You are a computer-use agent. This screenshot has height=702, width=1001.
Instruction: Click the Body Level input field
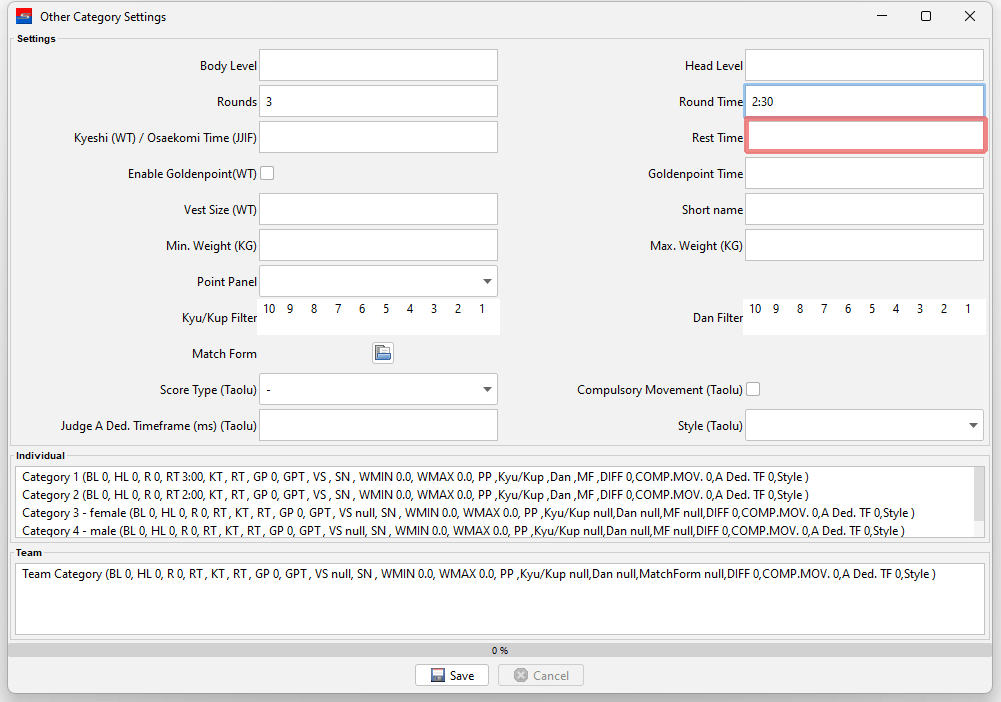coord(378,65)
